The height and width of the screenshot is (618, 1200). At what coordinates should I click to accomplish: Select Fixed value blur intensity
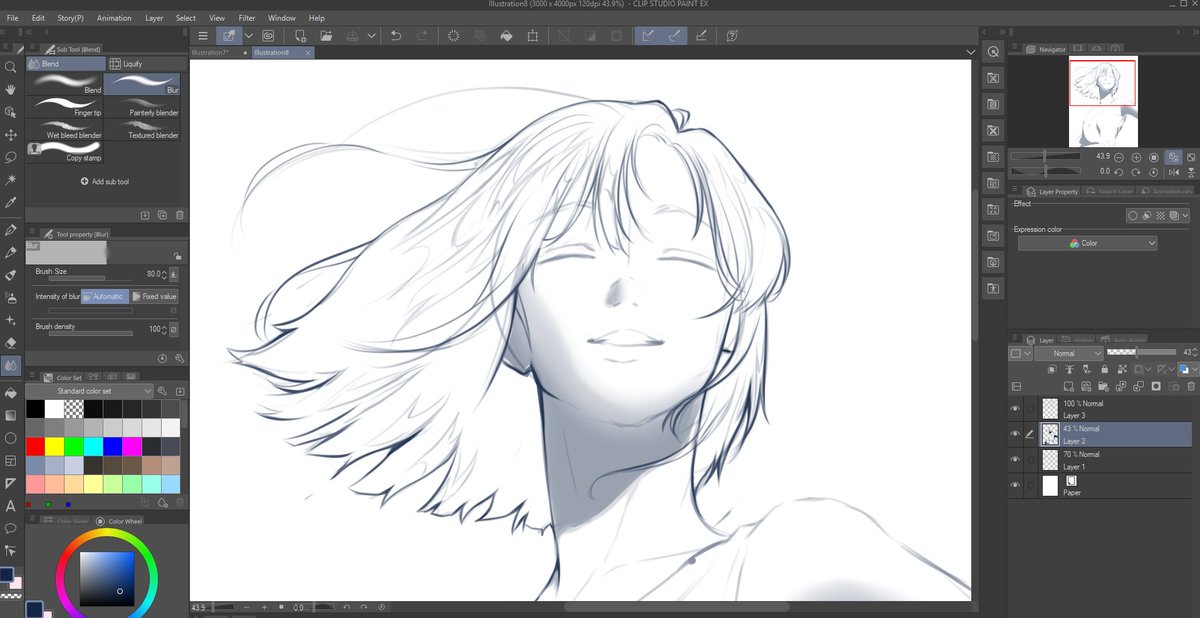pyautogui.click(x=155, y=296)
